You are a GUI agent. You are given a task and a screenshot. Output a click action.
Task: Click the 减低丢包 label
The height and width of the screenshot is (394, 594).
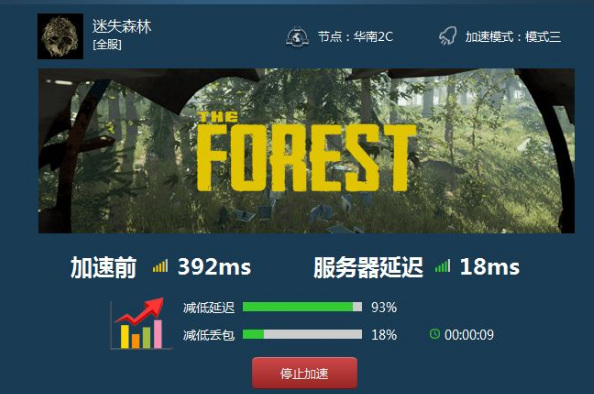[209, 335]
